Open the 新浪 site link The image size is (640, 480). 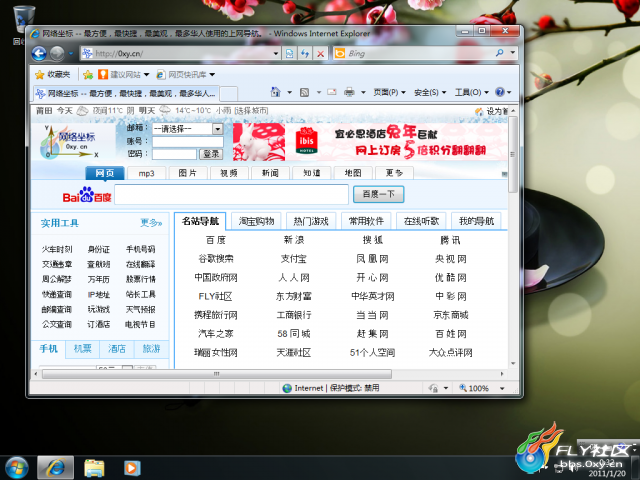pyautogui.click(x=294, y=240)
